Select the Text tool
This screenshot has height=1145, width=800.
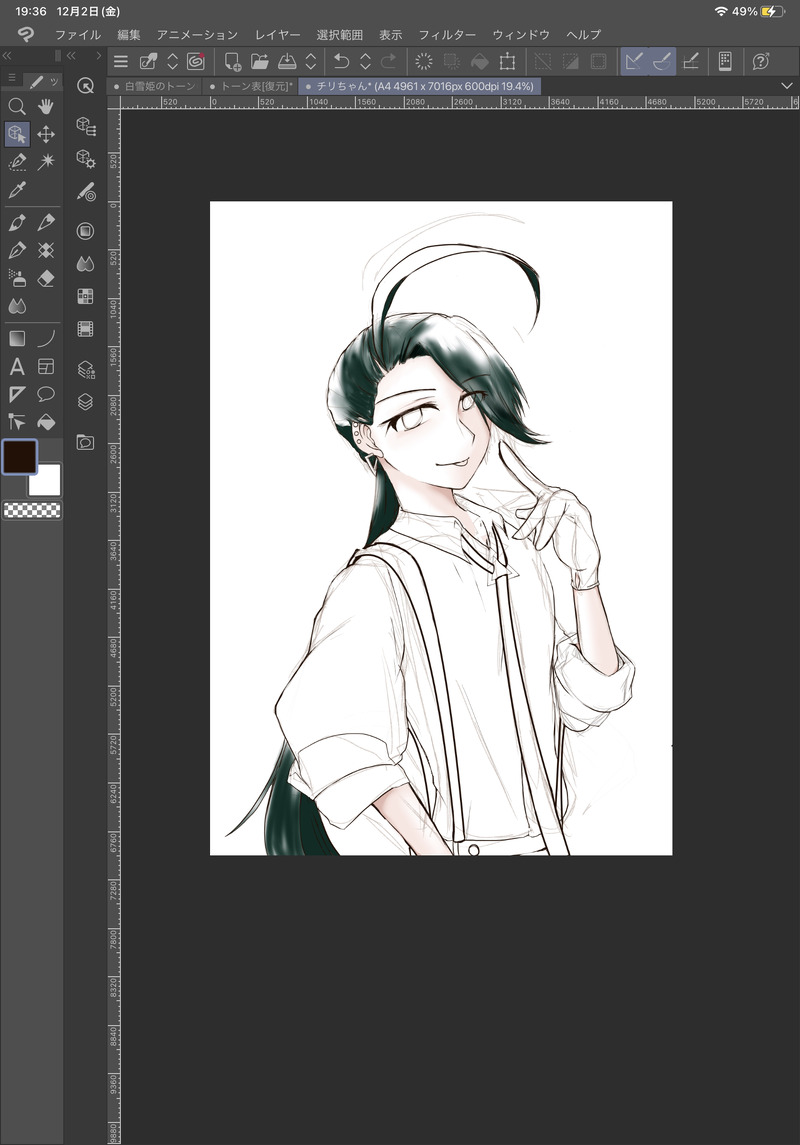pyautogui.click(x=17, y=367)
